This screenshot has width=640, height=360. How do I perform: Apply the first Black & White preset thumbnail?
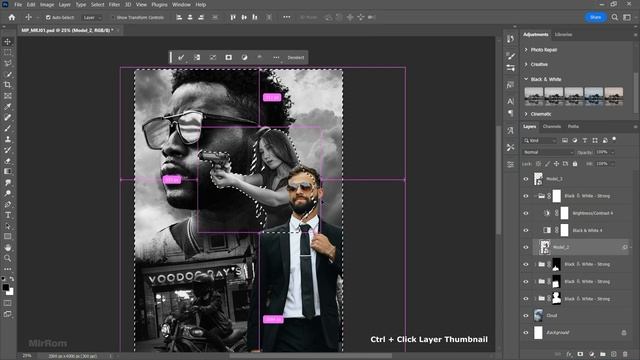[533, 96]
